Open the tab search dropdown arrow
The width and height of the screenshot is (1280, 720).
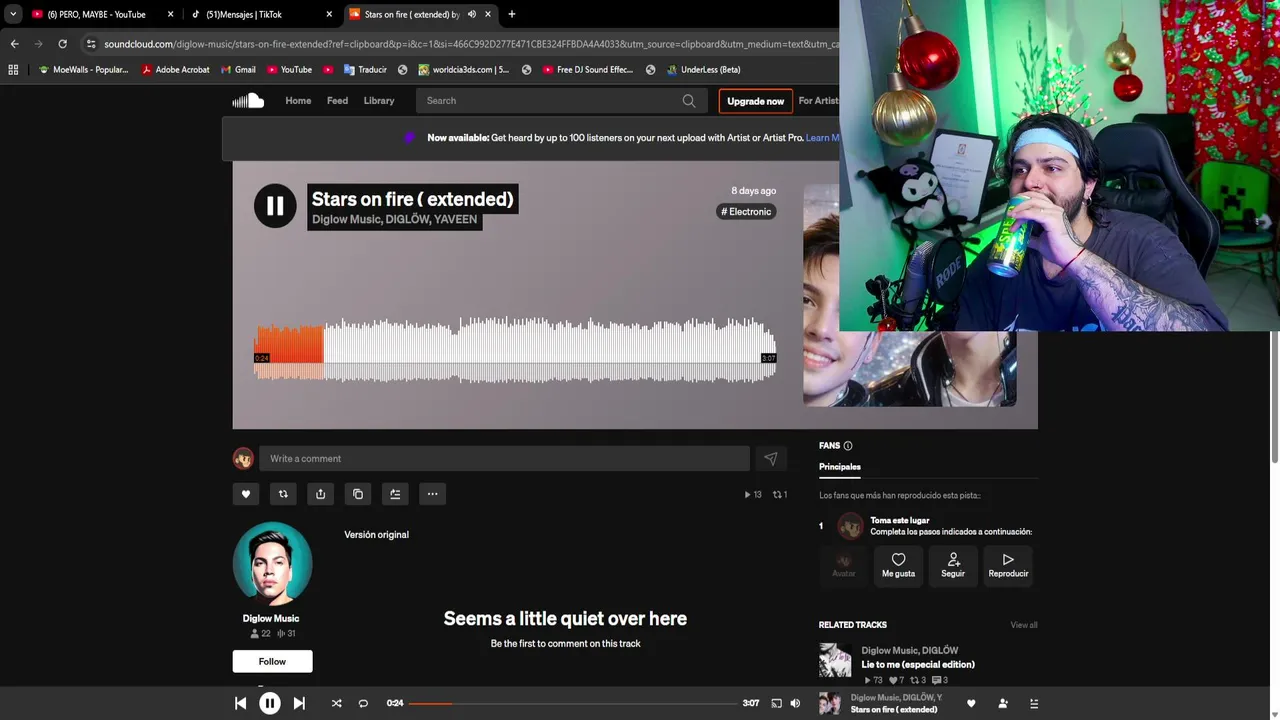click(x=13, y=14)
